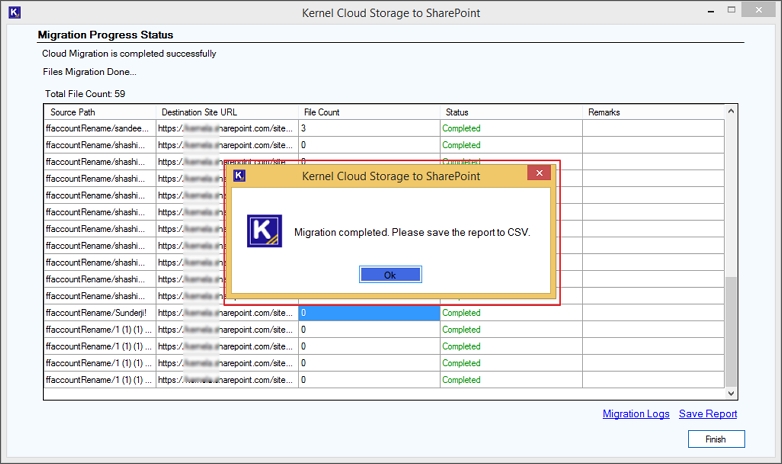Open the Save Report link

click(708, 414)
